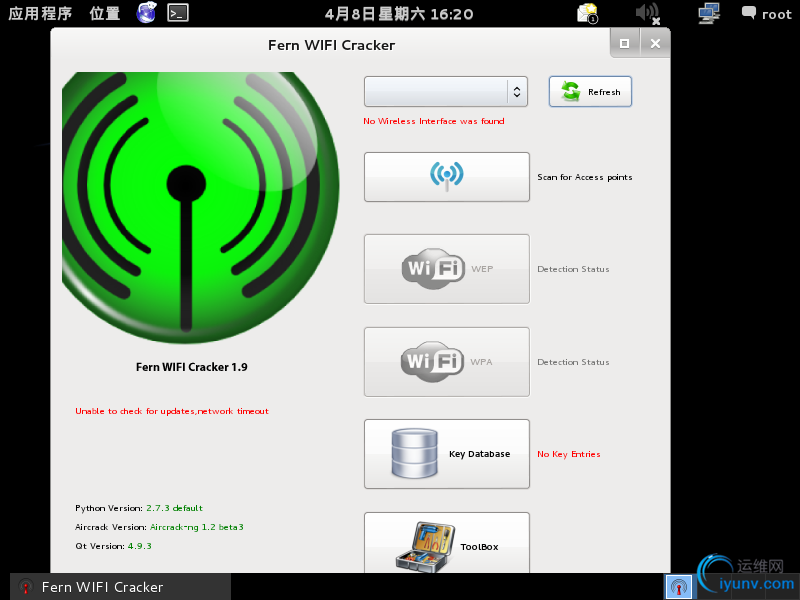Click the 'Scan for Access points' label
The image size is (800, 600).
coord(585,177)
